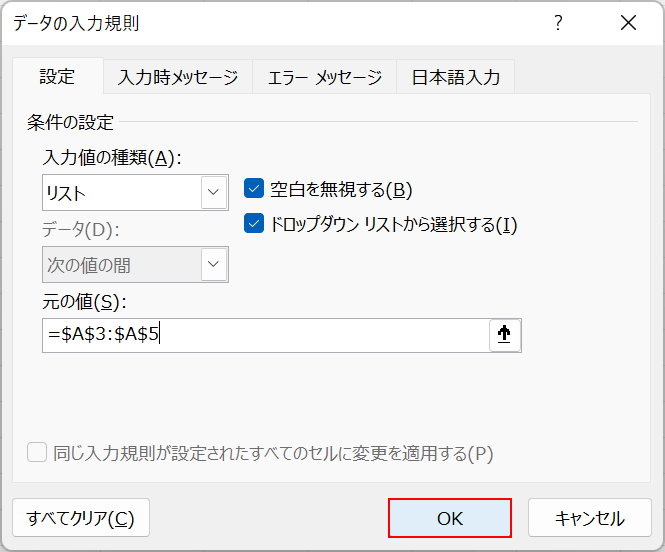Expand the データ dropdown arrow
This screenshot has width=665, height=552.
point(213,265)
